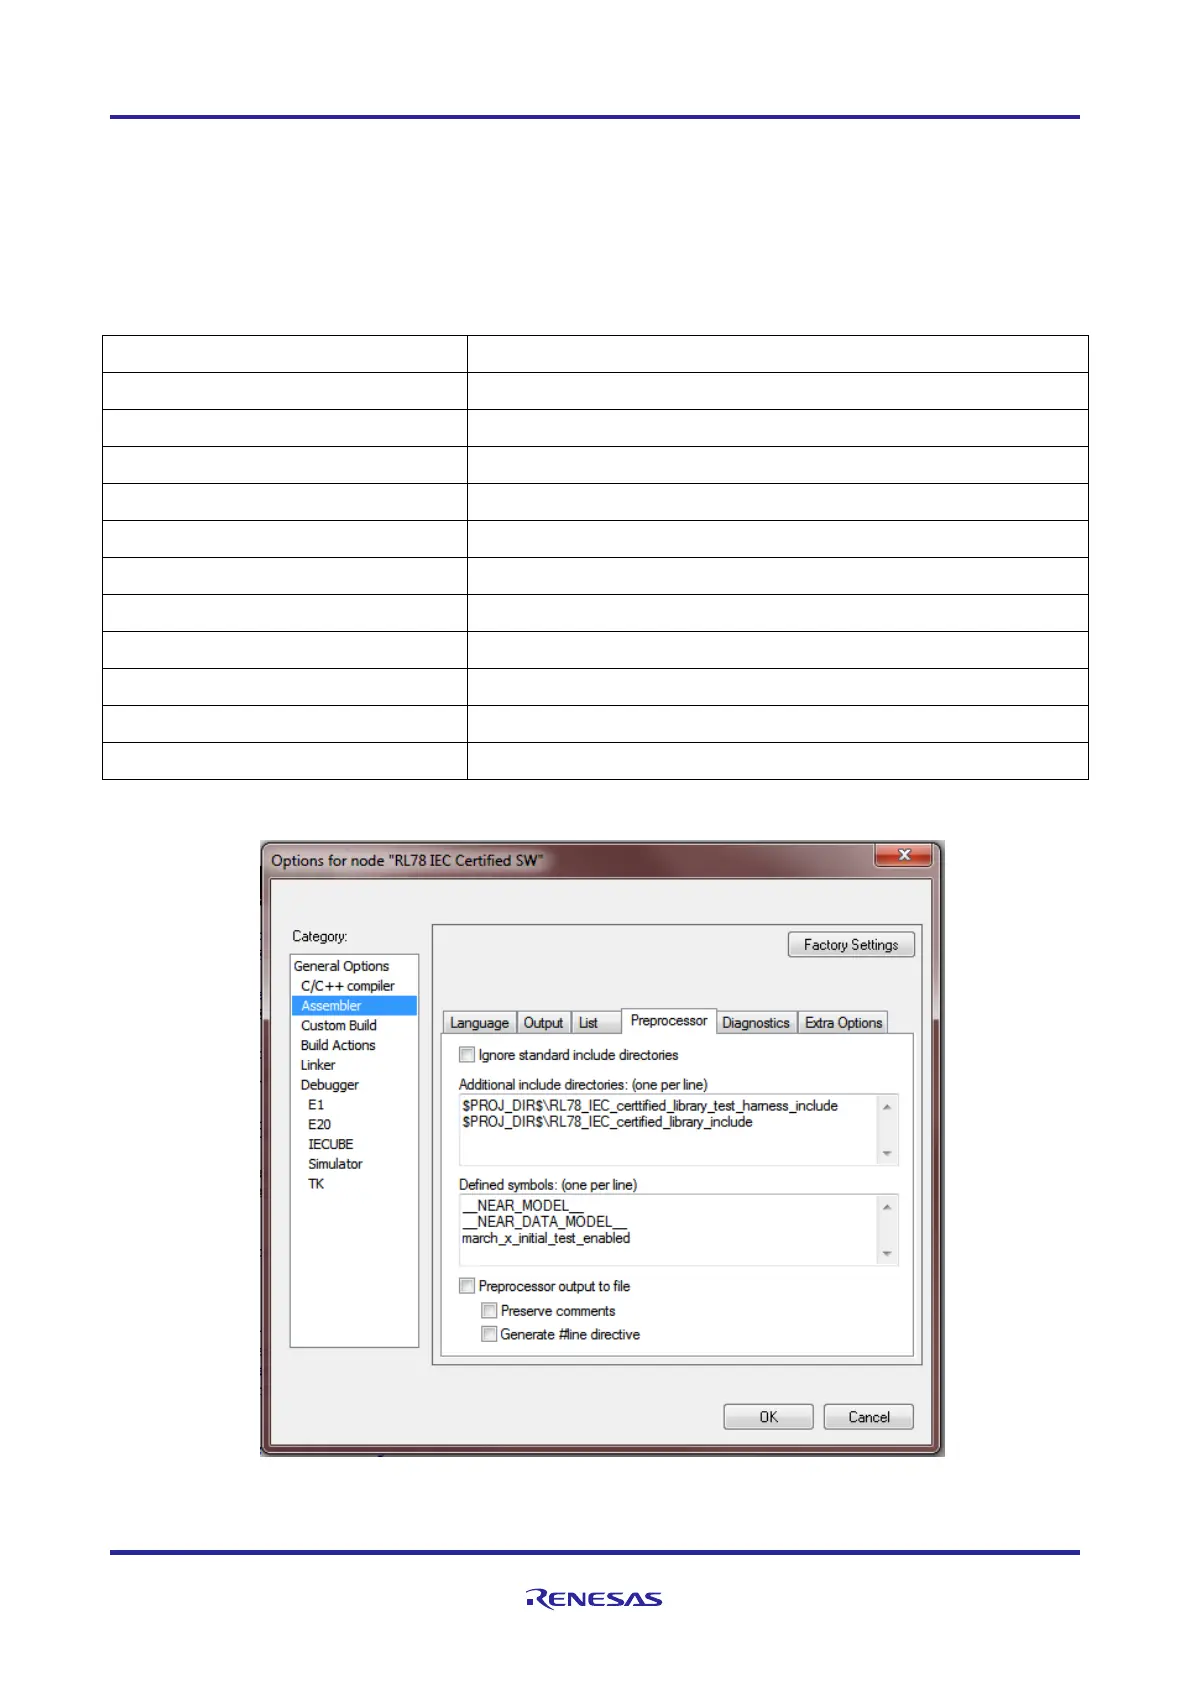This screenshot has height=1684, width=1190.
Task: Toggle Generate #line directive checkbox
Action: 489,1334
